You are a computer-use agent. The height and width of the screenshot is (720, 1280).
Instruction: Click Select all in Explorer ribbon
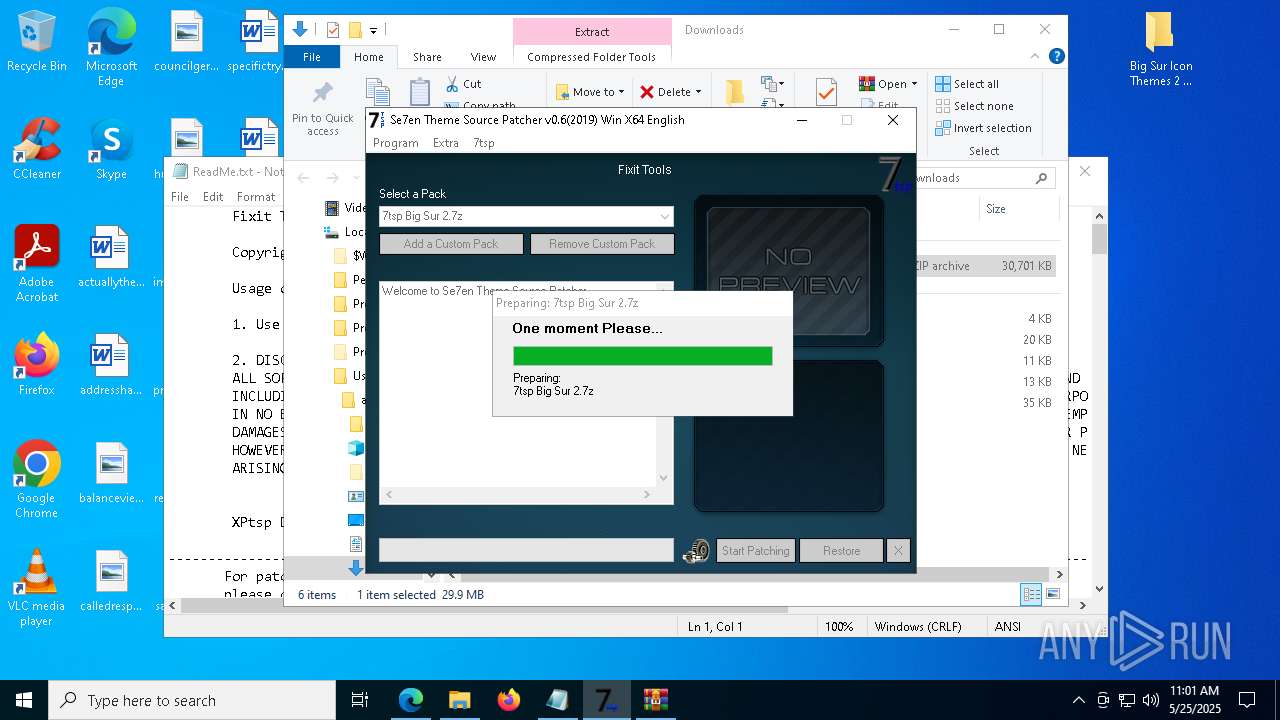coord(968,84)
